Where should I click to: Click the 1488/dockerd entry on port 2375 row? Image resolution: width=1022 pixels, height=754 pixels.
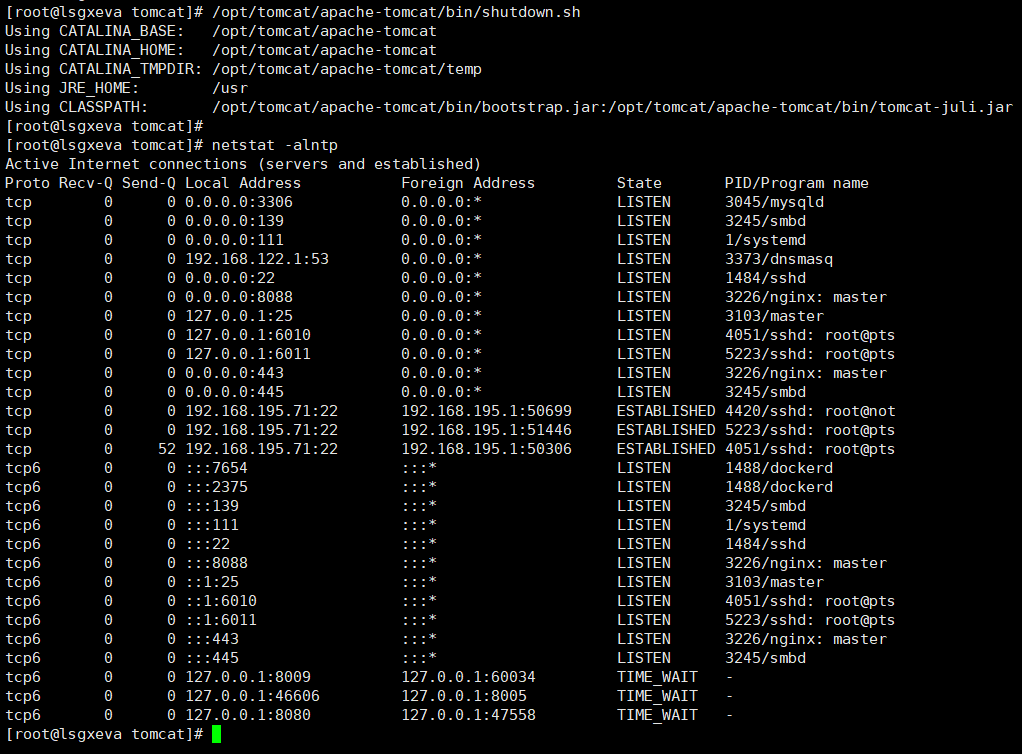tap(779, 486)
